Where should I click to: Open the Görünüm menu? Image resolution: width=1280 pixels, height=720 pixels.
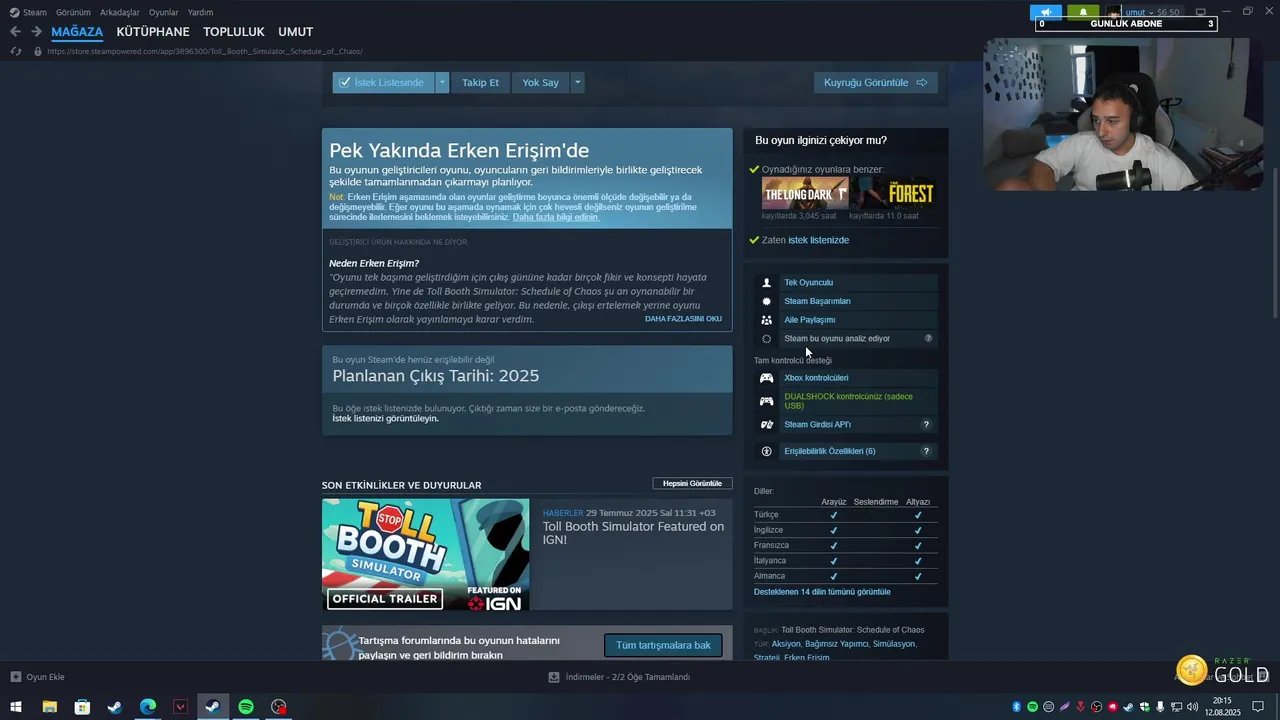click(73, 12)
